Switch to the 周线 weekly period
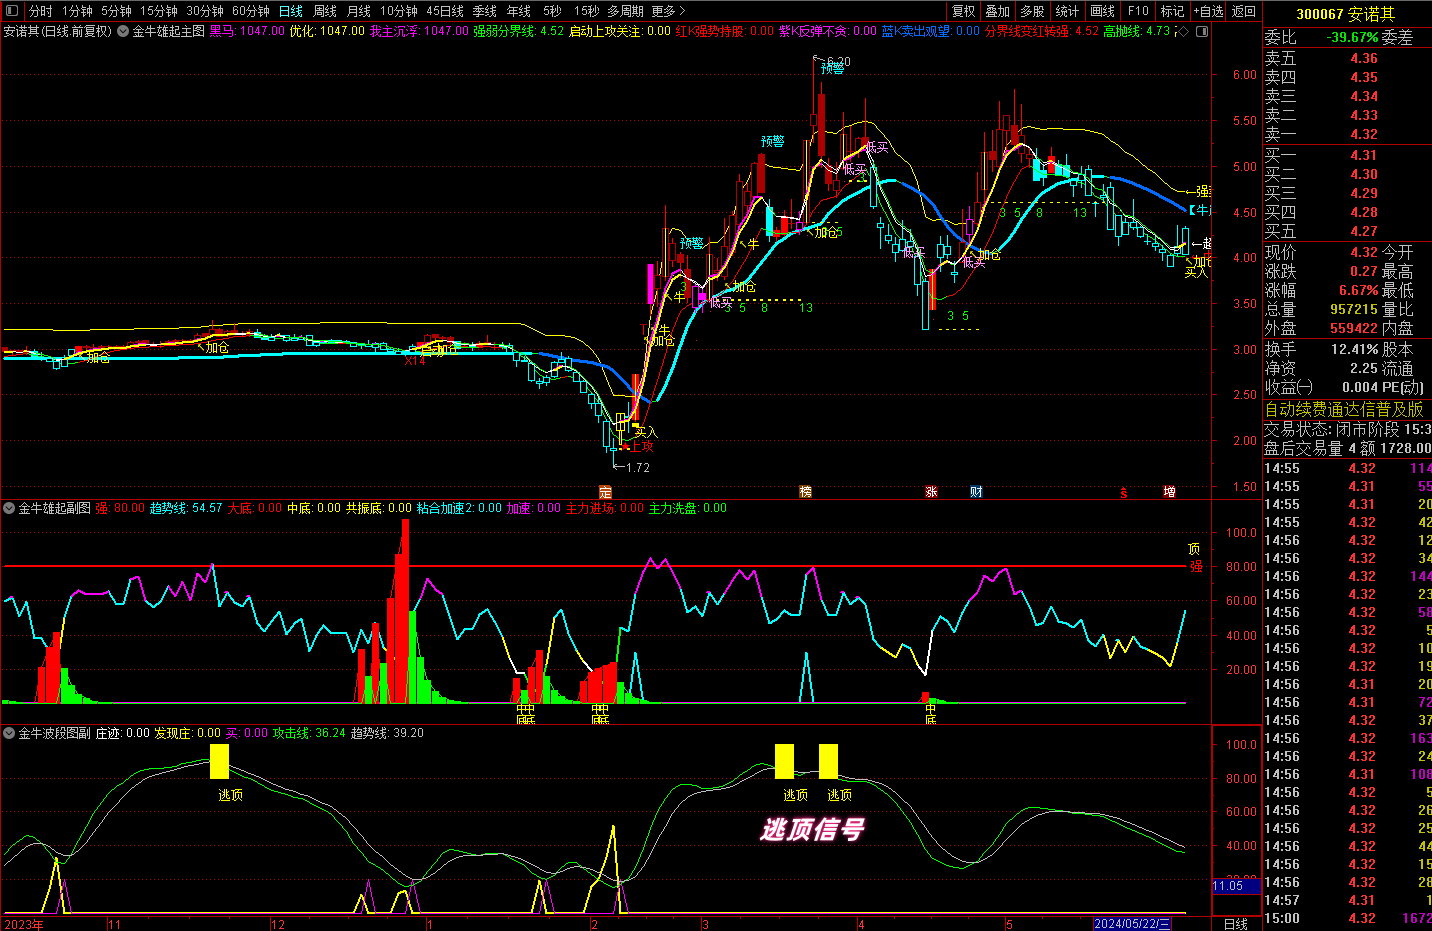 coord(325,11)
